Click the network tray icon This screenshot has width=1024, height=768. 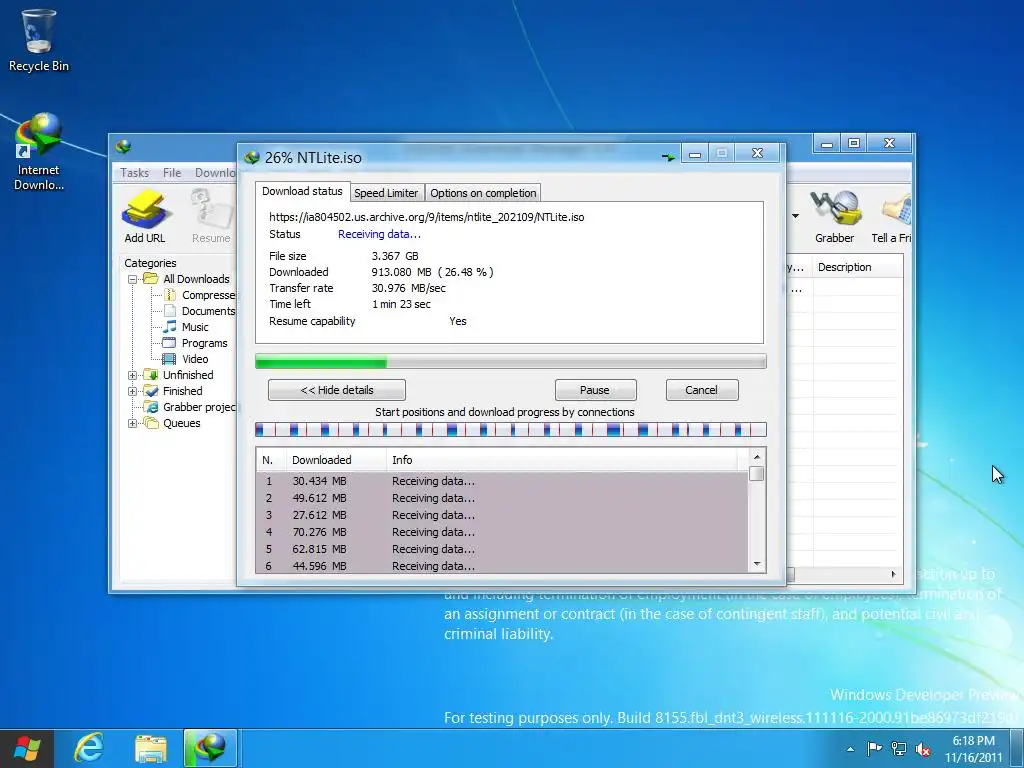(x=899, y=748)
